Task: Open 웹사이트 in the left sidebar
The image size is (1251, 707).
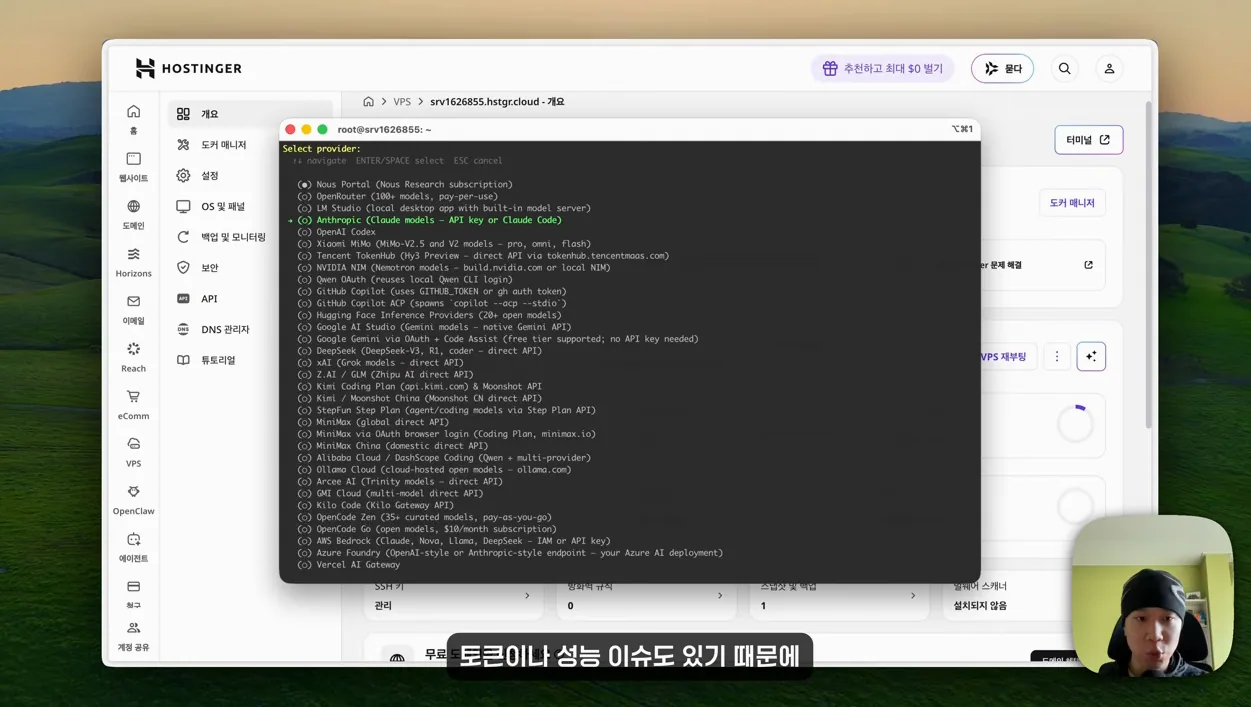Action: [133, 167]
